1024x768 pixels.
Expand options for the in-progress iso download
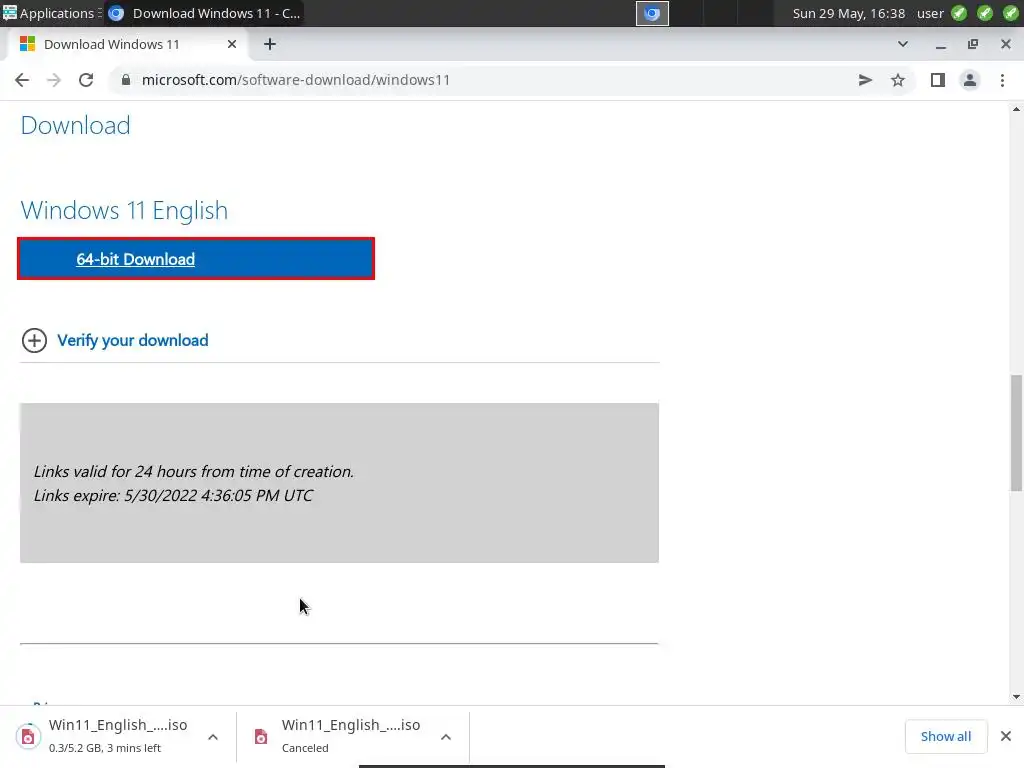click(213, 737)
